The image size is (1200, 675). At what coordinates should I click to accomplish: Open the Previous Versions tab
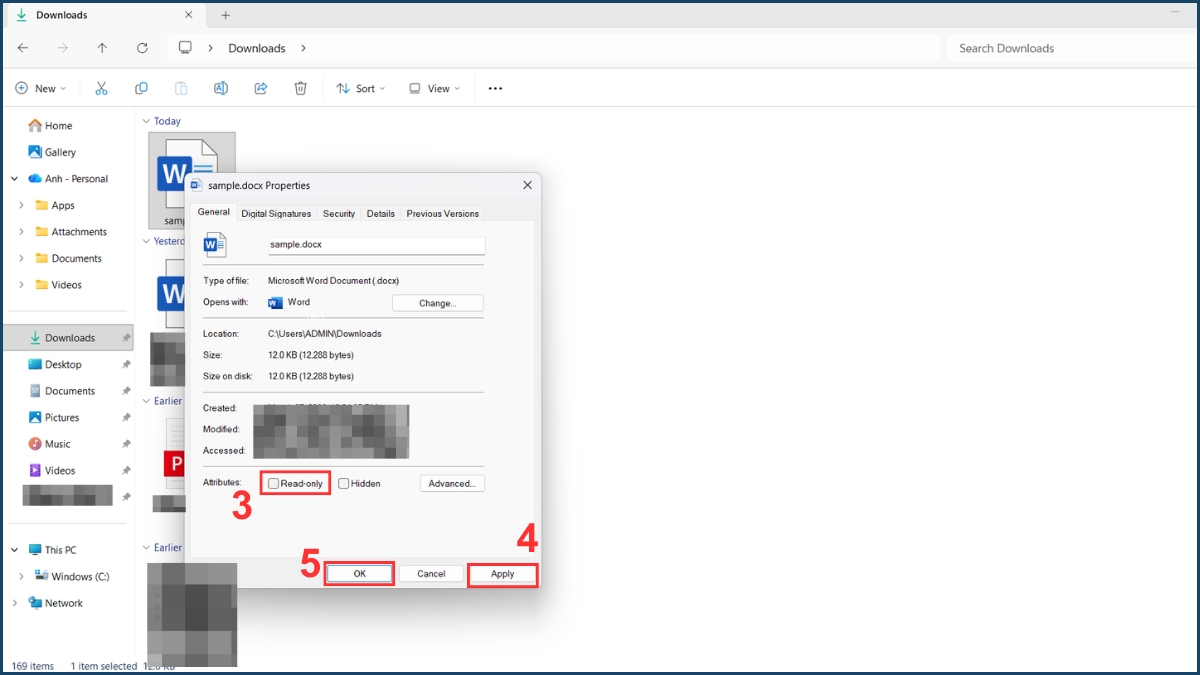coord(442,213)
